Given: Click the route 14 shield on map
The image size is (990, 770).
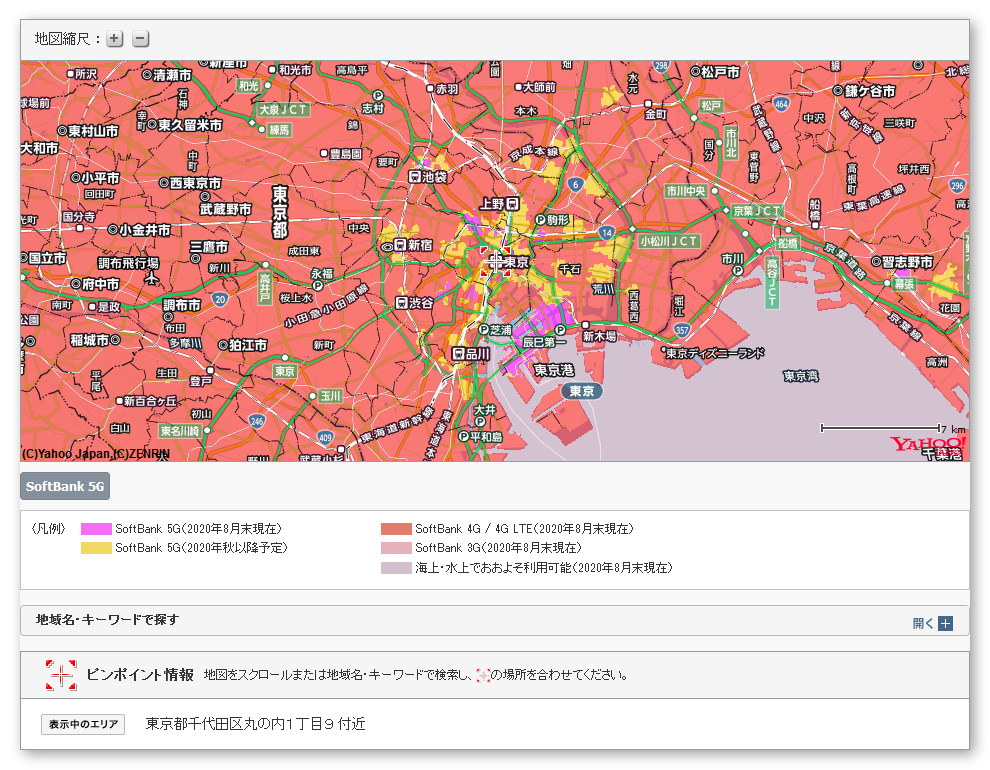Looking at the screenshot, I should click(x=606, y=232).
